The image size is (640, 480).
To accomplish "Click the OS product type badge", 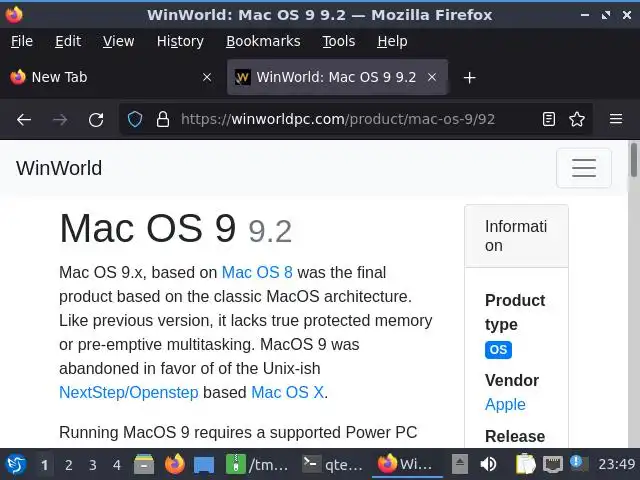I will tap(498, 350).
